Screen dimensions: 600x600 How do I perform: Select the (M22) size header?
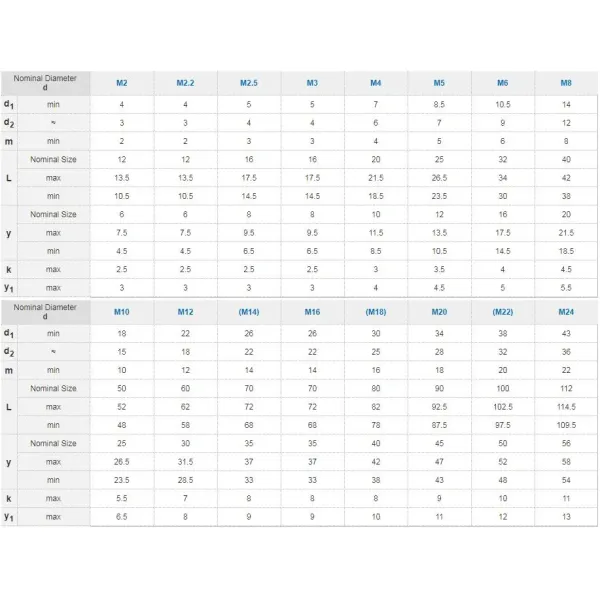tap(503, 312)
